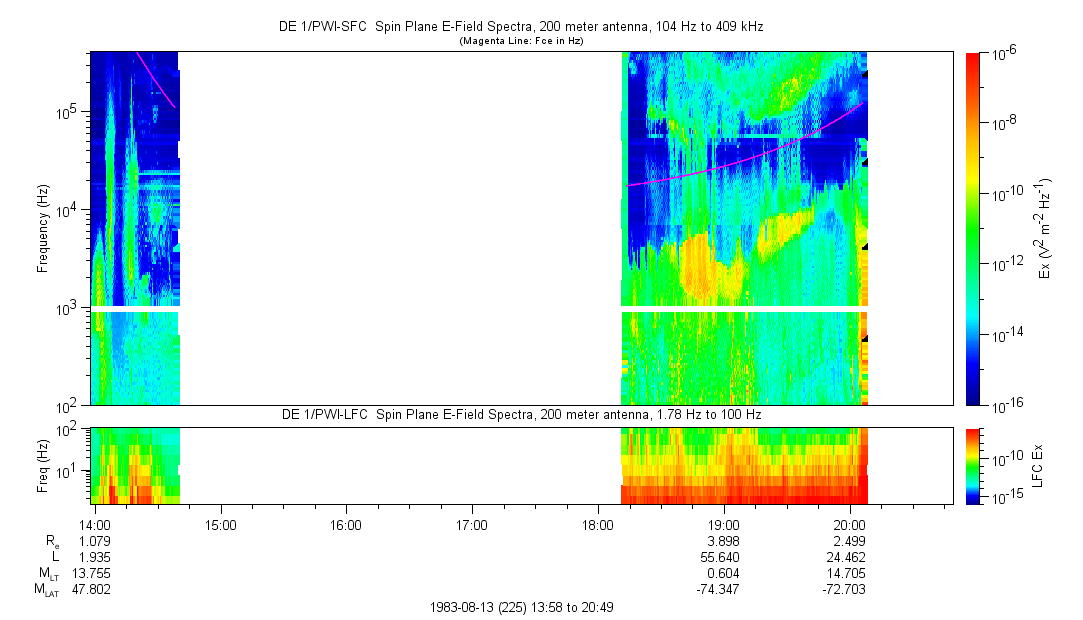The height and width of the screenshot is (620, 1083).
Task: Click the 18:00 time tick label
Action: [597, 524]
